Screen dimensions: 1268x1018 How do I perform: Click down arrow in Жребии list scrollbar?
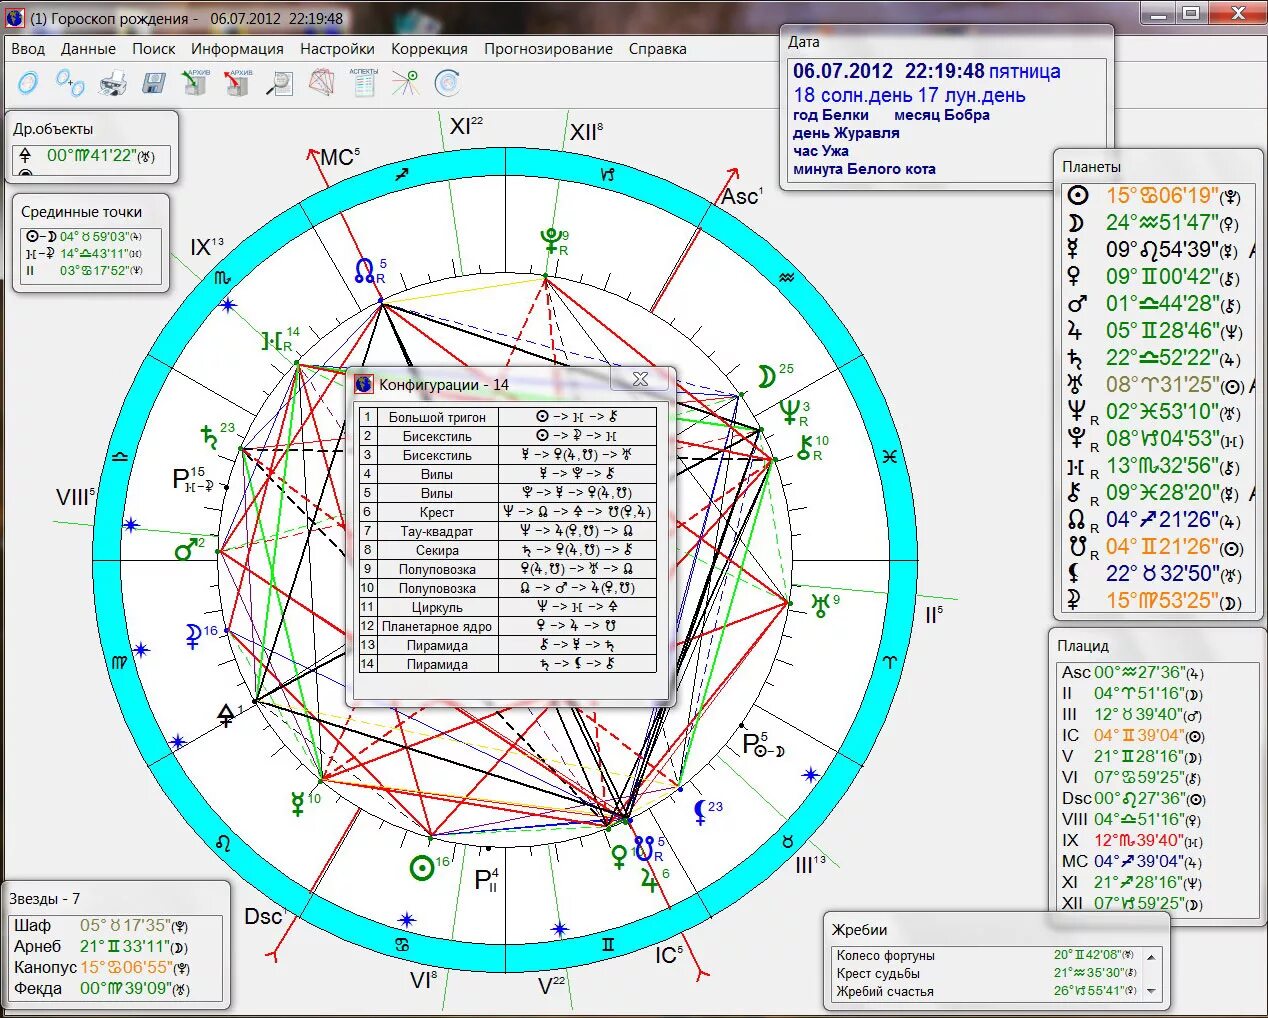[x=1152, y=991]
